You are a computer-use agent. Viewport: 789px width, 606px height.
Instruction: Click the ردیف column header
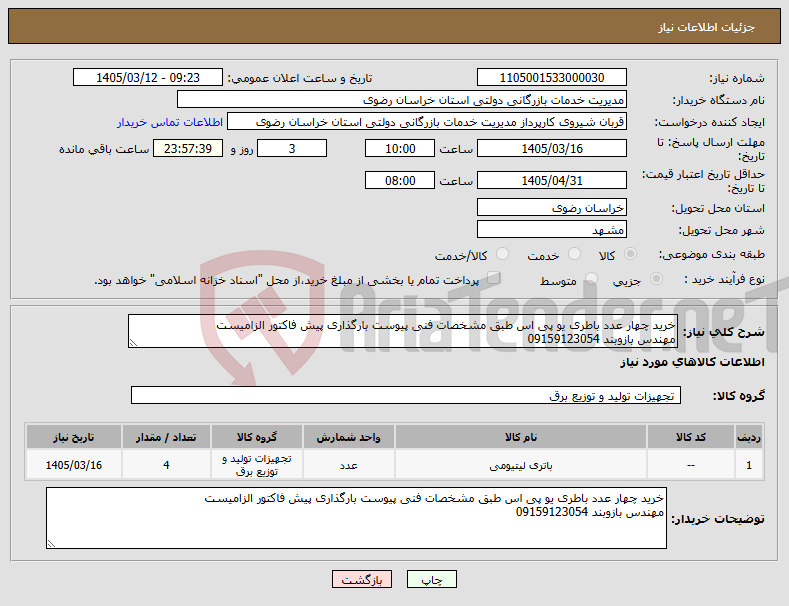click(749, 437)
